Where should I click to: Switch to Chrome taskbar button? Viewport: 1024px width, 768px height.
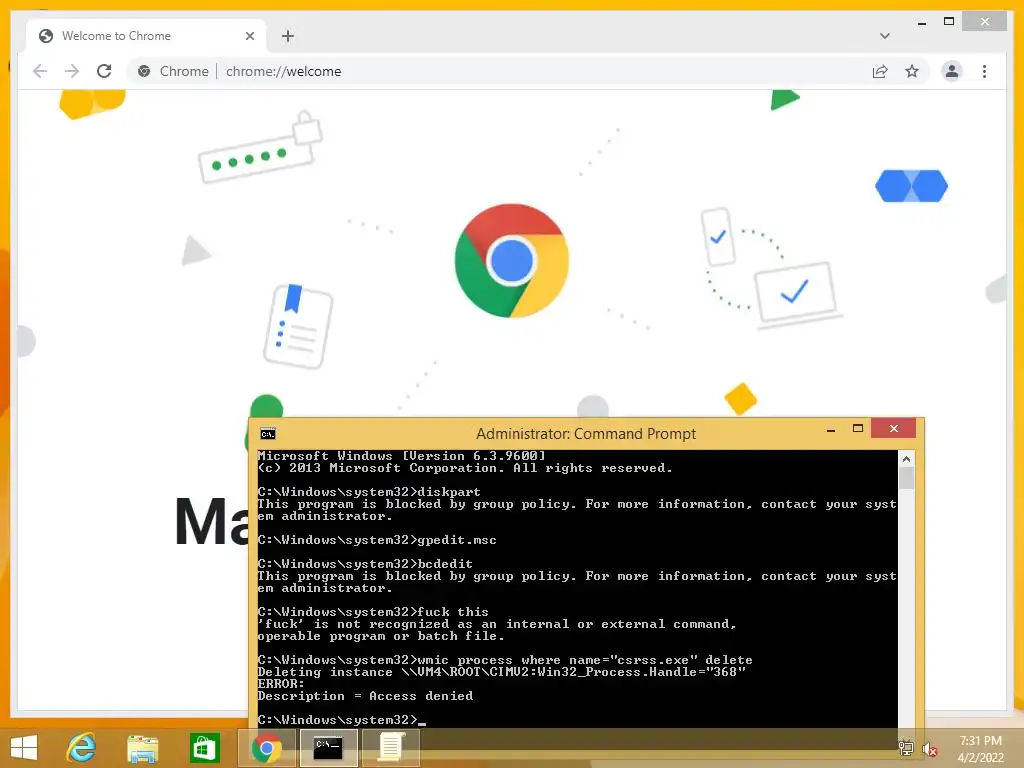pos(266,748)
